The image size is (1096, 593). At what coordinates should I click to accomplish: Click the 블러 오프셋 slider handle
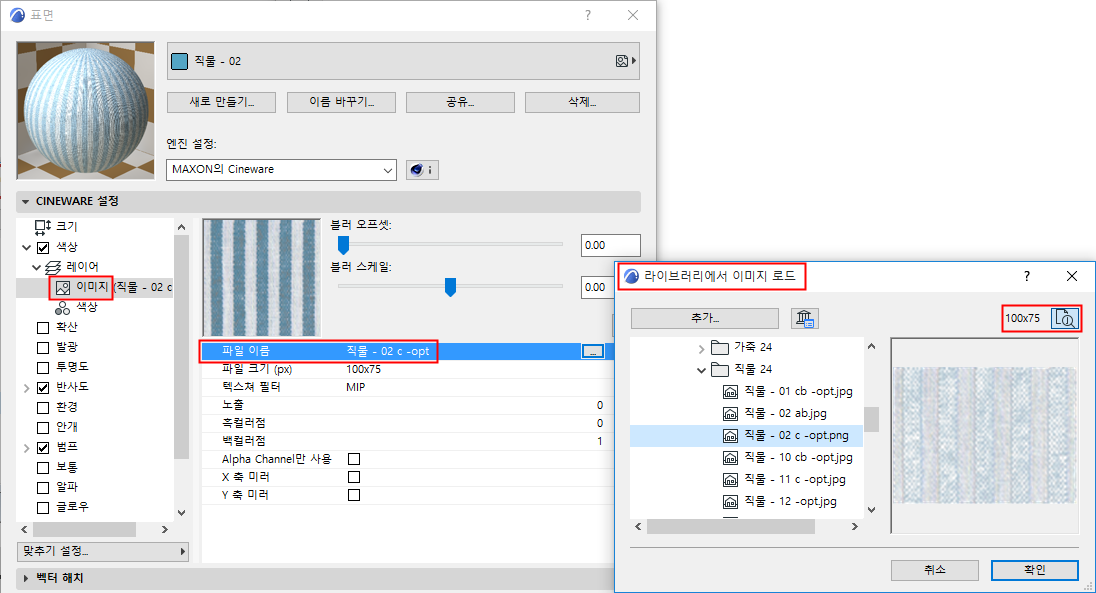[x=343, y=245]
